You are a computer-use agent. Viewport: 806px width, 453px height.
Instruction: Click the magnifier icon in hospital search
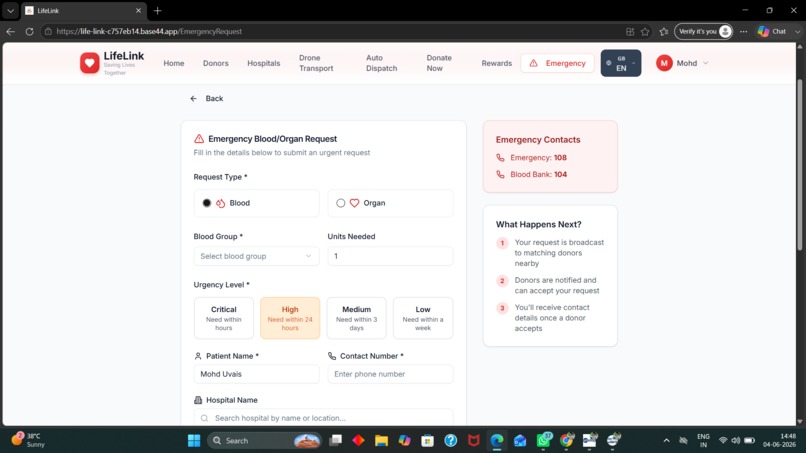point(205,418)
